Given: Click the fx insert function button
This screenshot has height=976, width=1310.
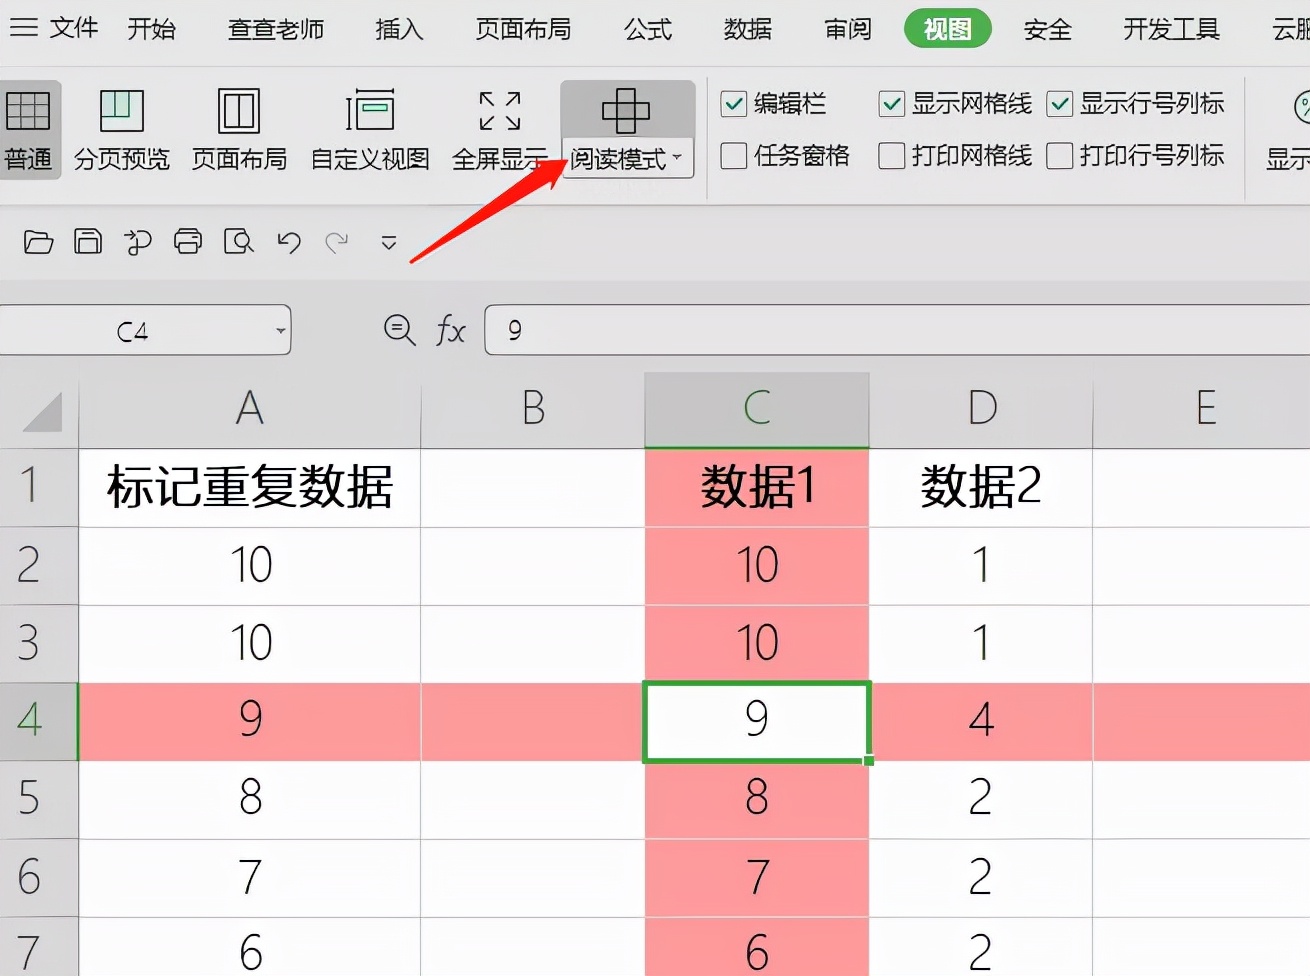Looking at the screenshot, I should coord(450,330).
